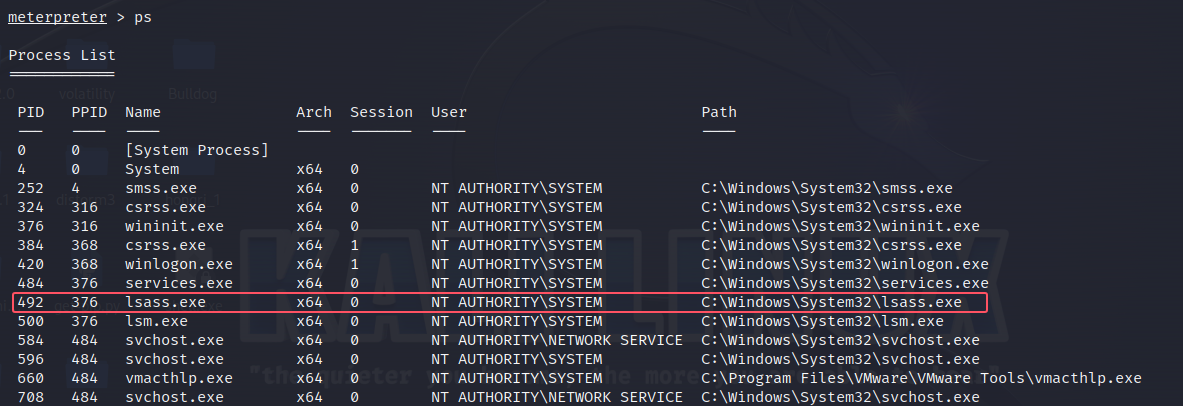Click the User column header
Viewport: 1183px width, 406px height.
449,112
